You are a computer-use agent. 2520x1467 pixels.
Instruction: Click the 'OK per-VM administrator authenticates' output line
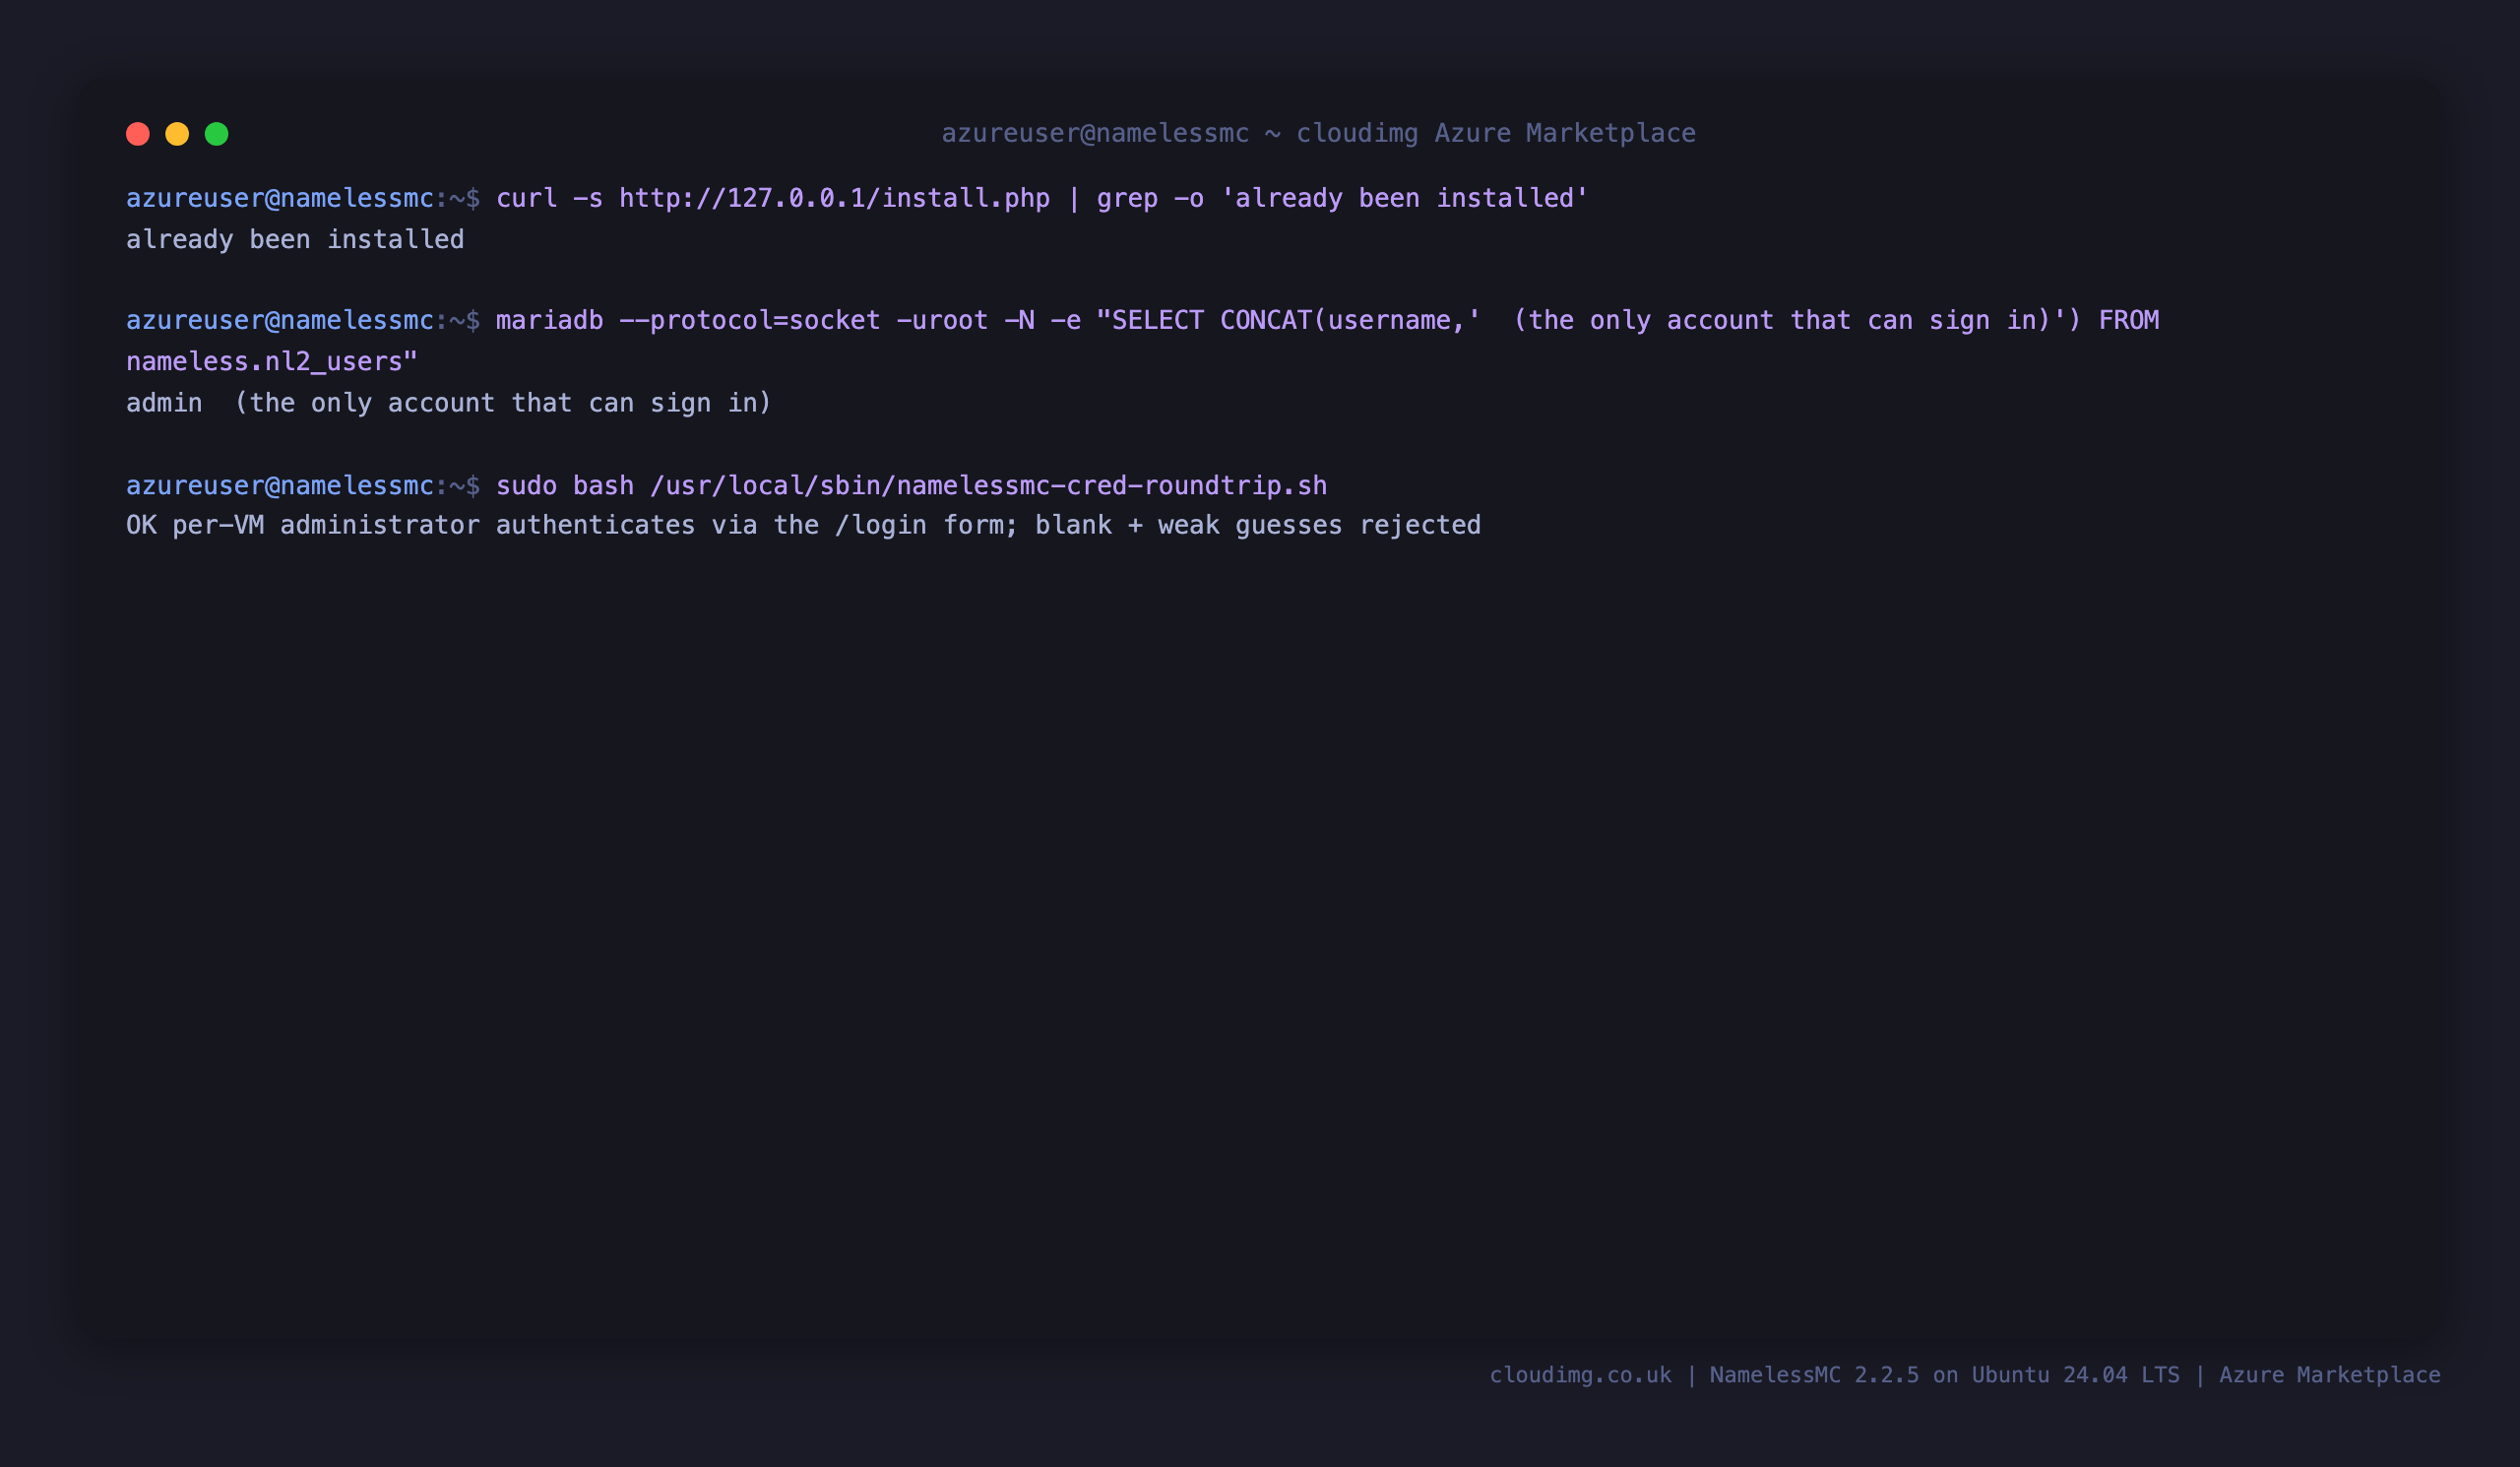803,525
